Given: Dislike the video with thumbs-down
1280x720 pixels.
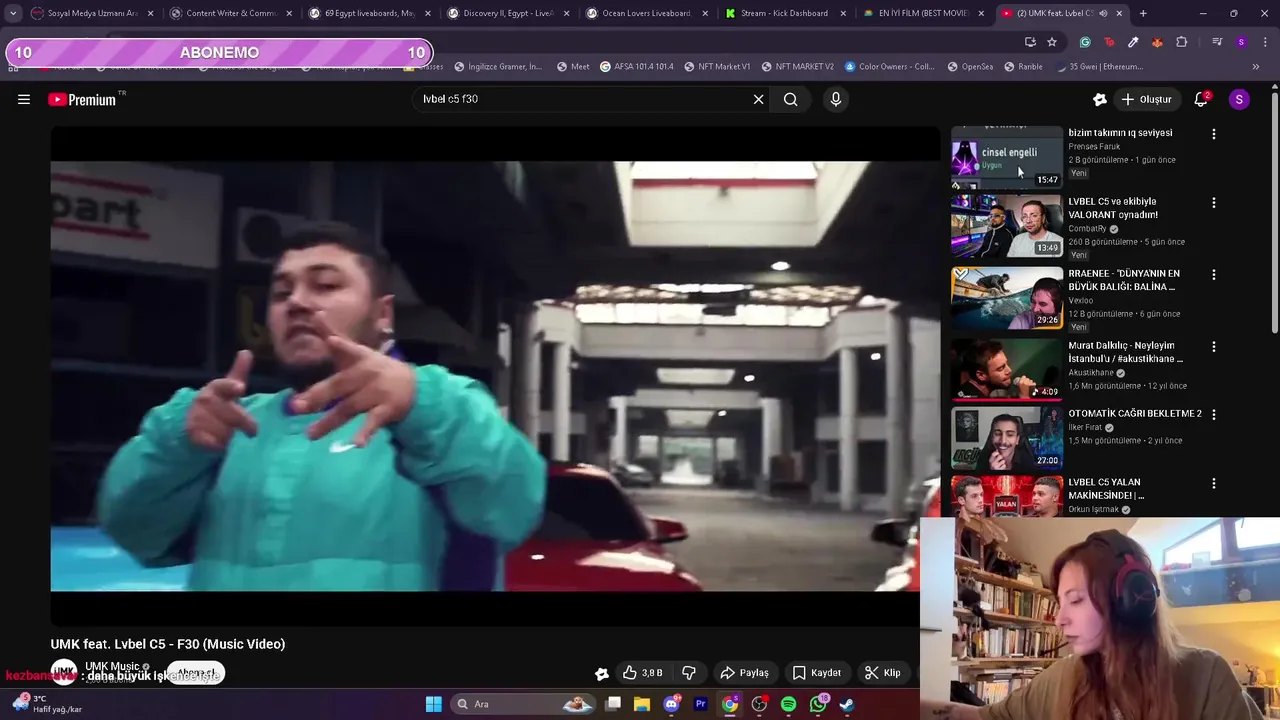Looking at the screenshot, I should 689,673.
